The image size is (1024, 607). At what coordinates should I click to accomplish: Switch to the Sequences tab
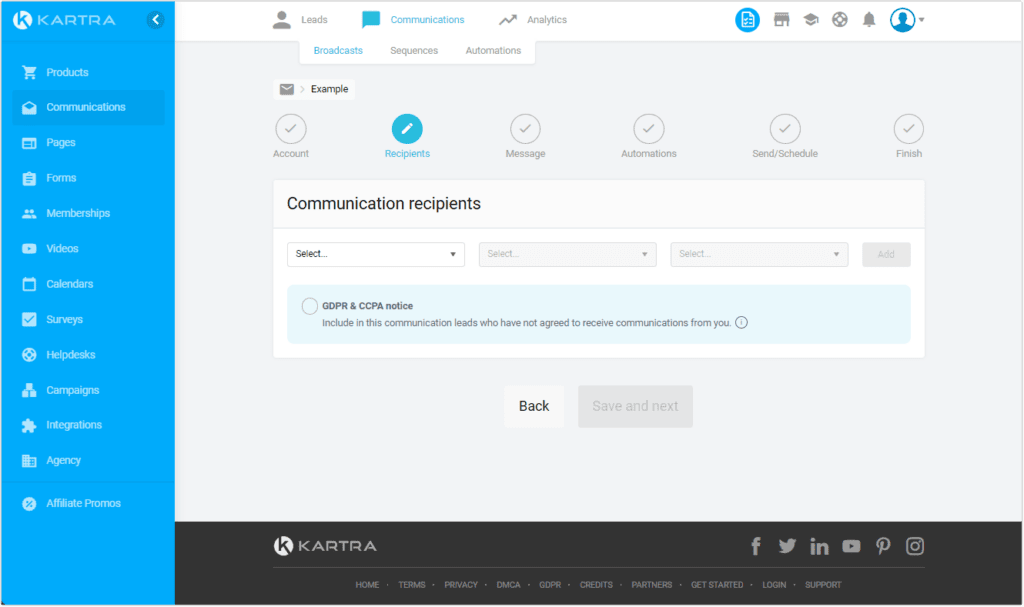(414, 50)
